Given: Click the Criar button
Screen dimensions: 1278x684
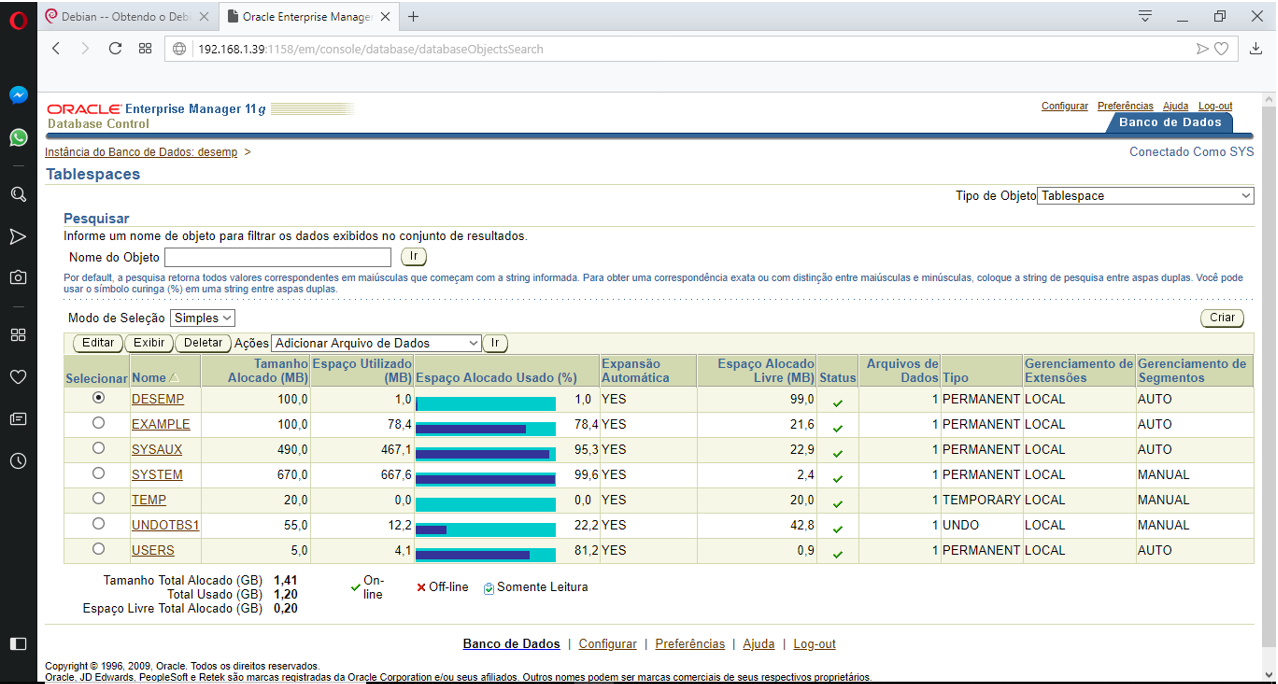Looking at the screenshot, I should click(x=1222, y=318).
